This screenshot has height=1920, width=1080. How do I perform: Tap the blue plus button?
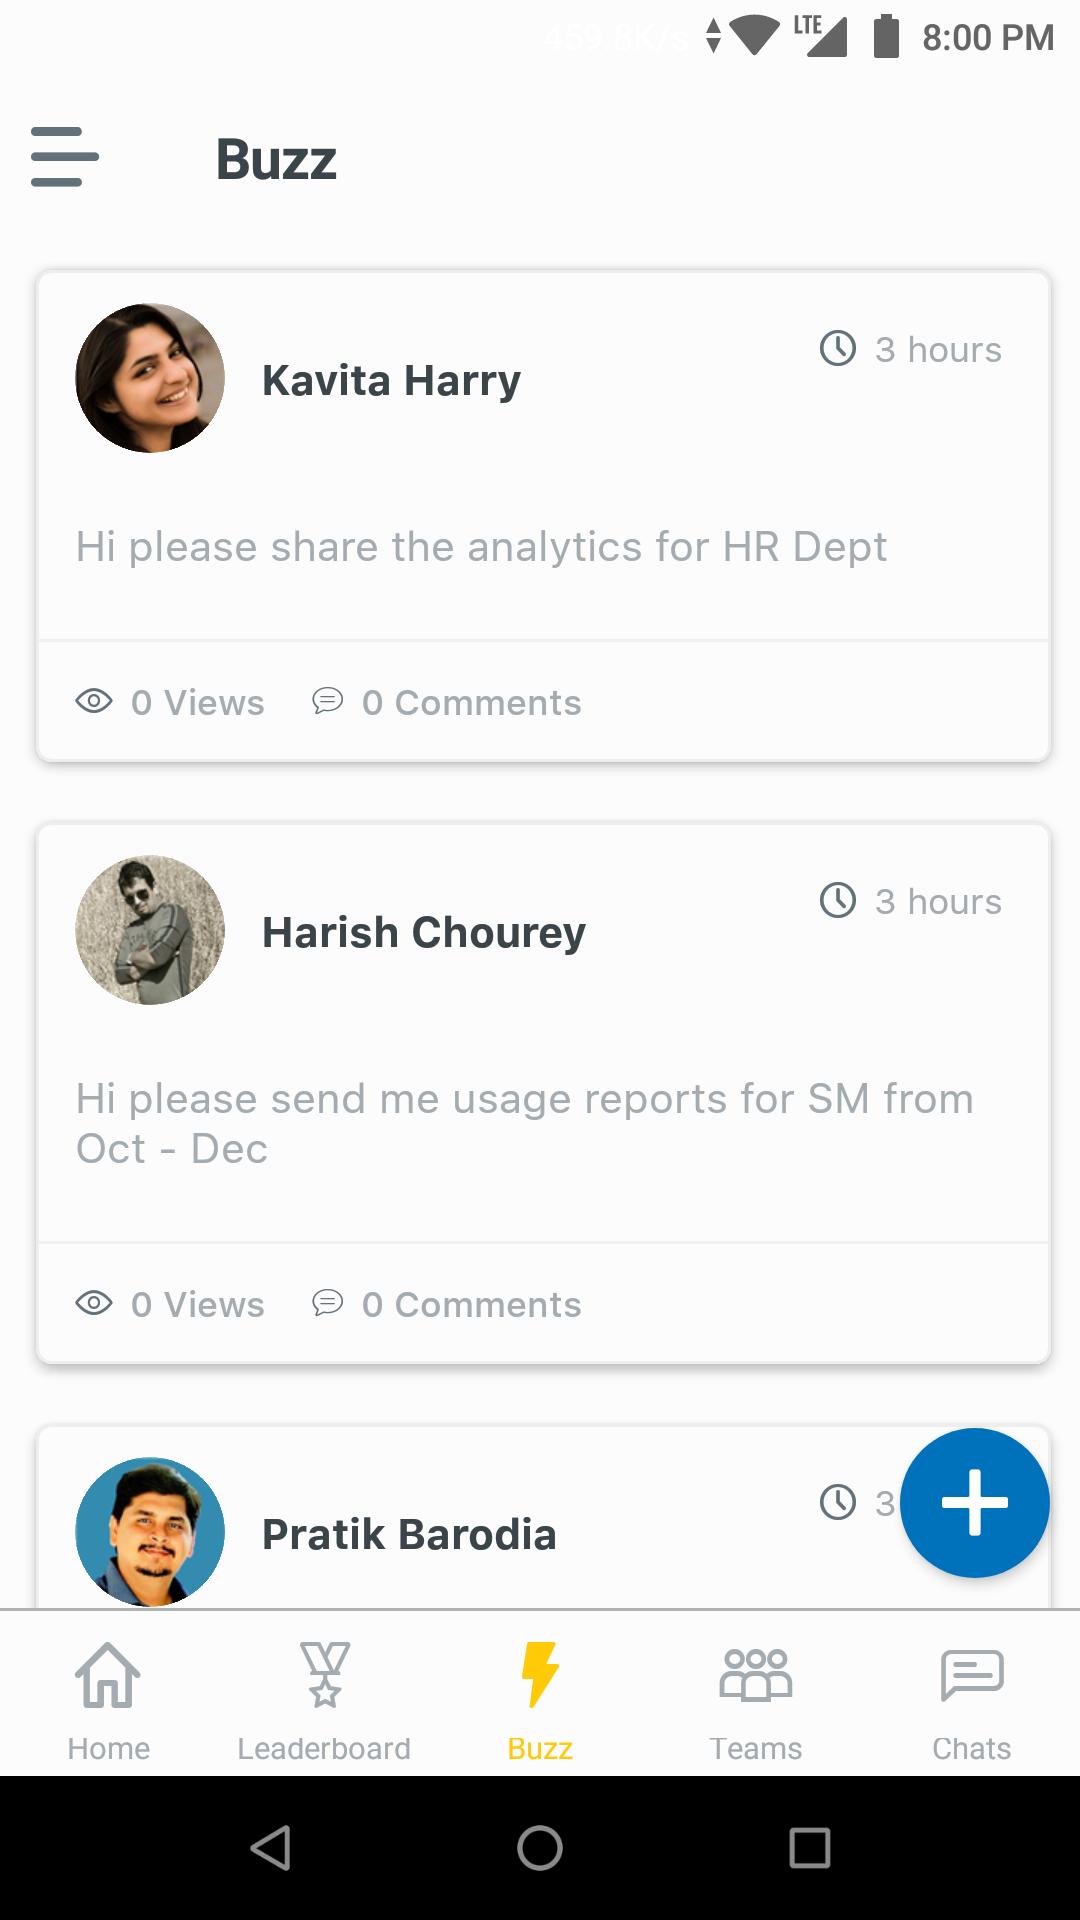coord(974,1502)
